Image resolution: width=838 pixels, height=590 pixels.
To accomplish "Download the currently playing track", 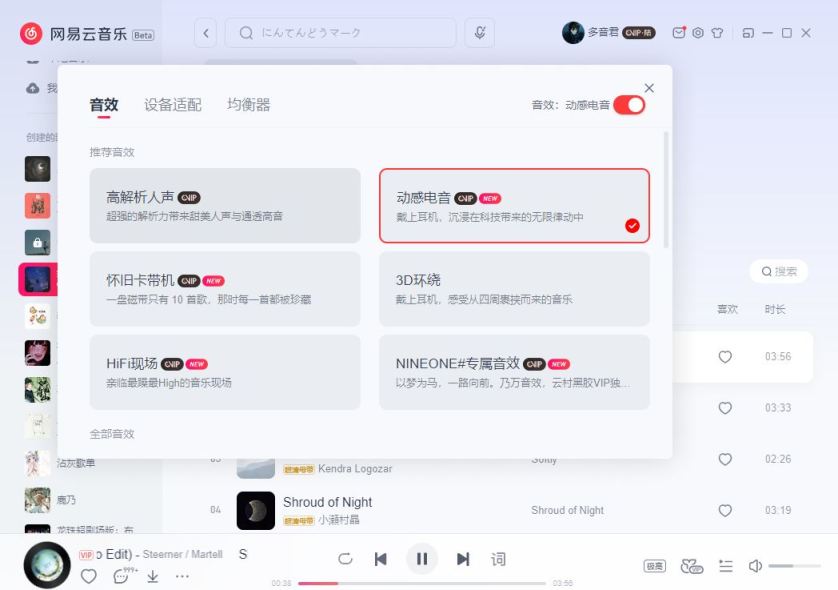I will [x=152, y=576].
